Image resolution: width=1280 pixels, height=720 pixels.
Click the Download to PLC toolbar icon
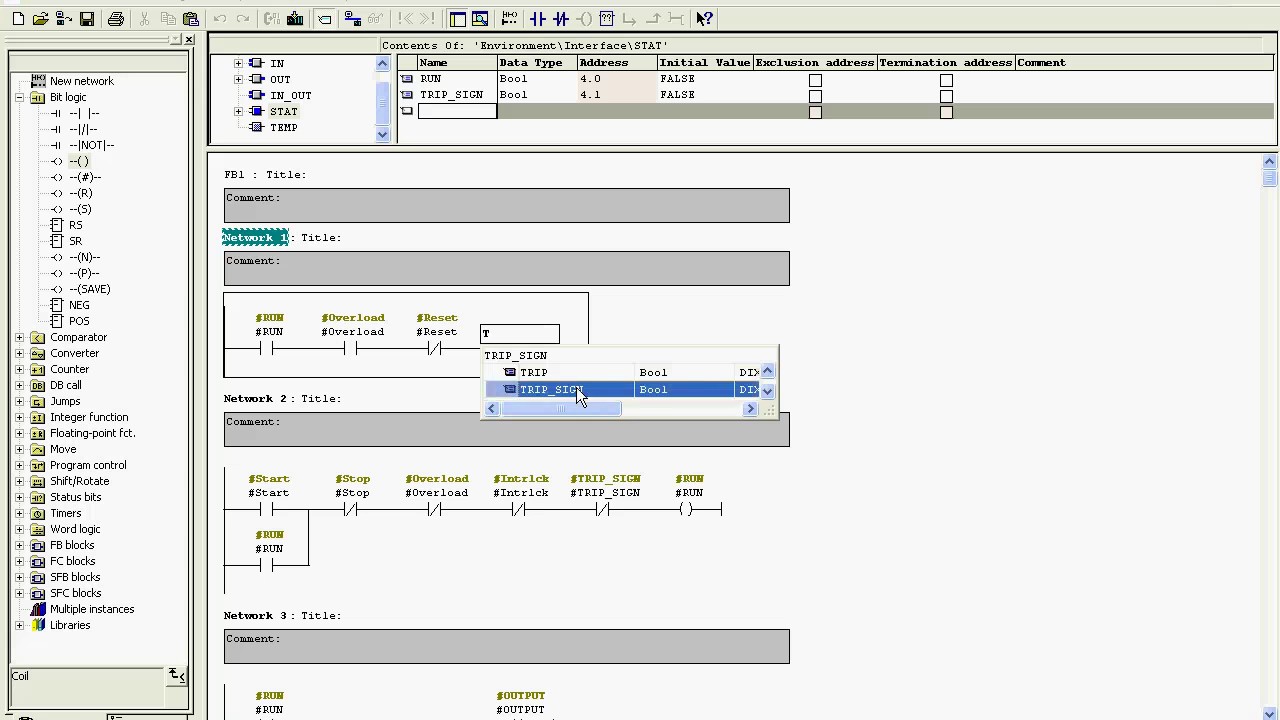[295, 19]
